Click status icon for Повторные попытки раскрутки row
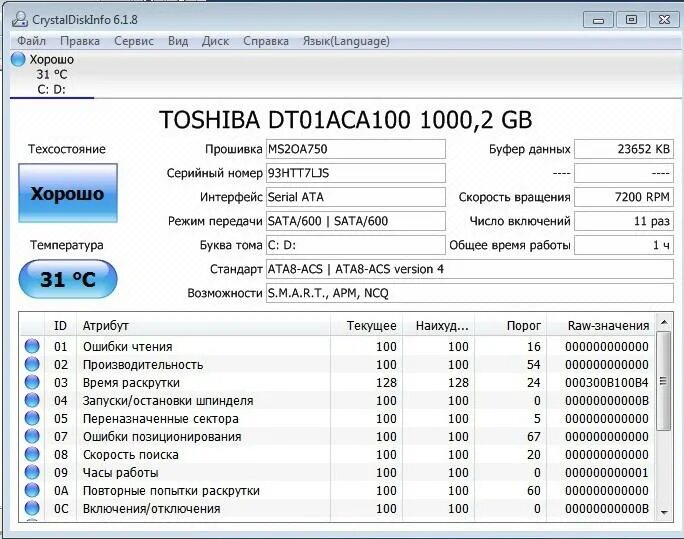 click(x=32, y=490)
